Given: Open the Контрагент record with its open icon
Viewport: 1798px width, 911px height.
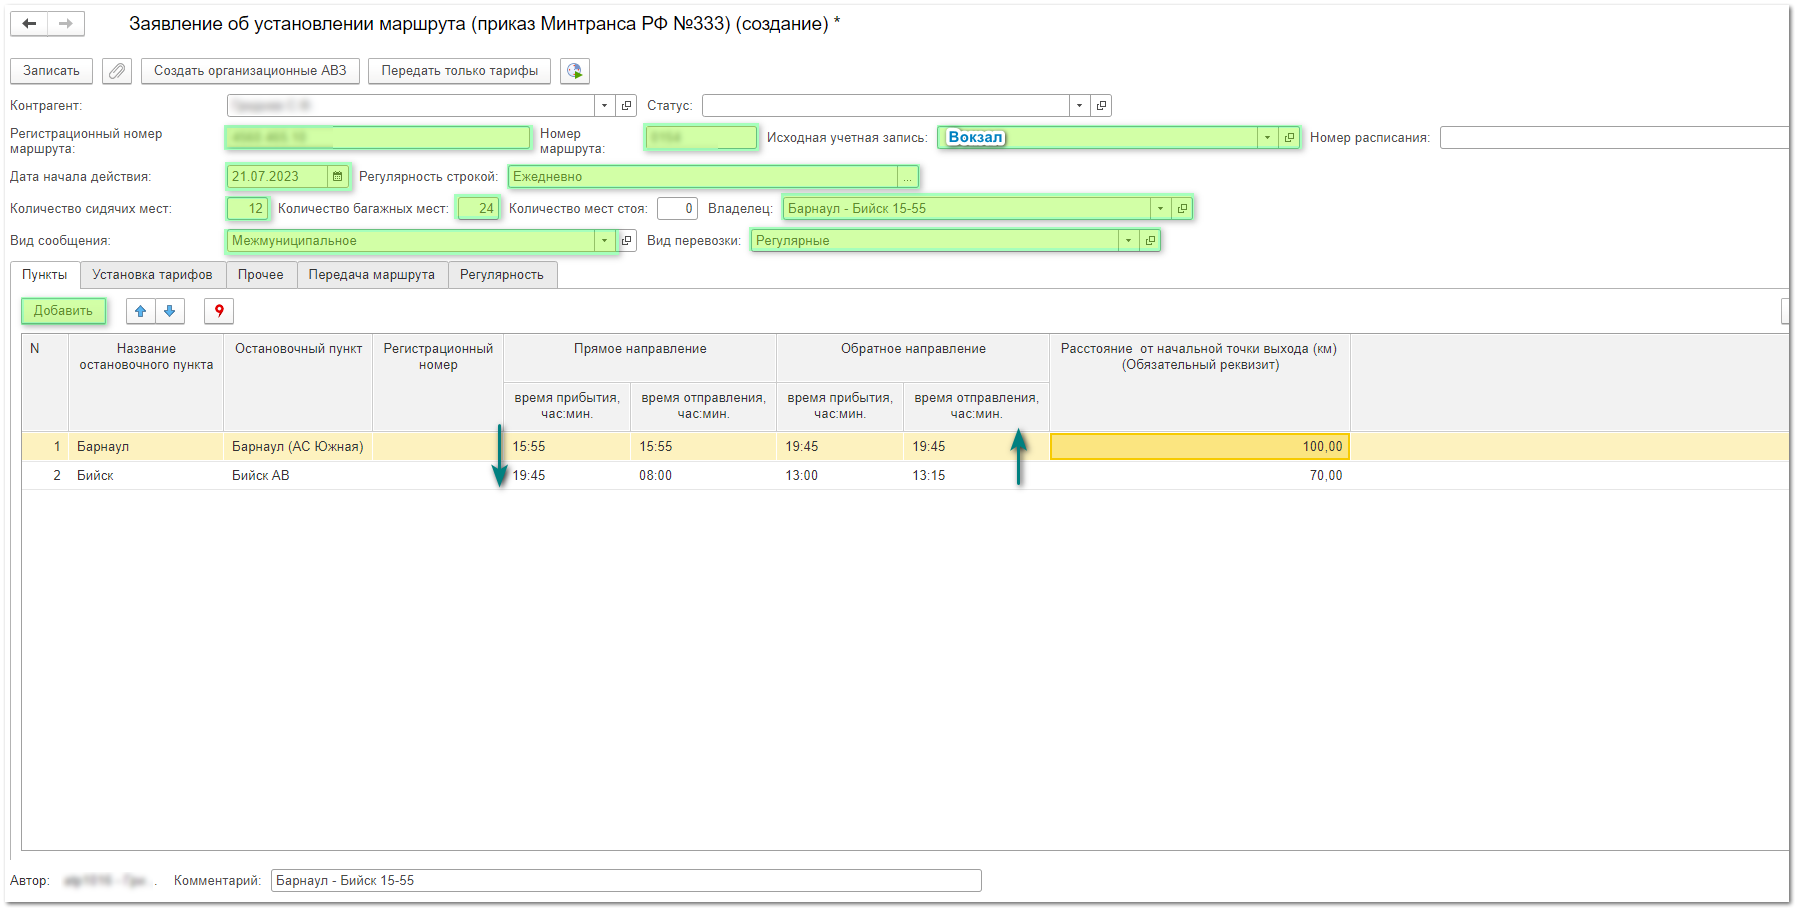Looking at the screenshot, I should pyautogui.click(x=627, y=106).
